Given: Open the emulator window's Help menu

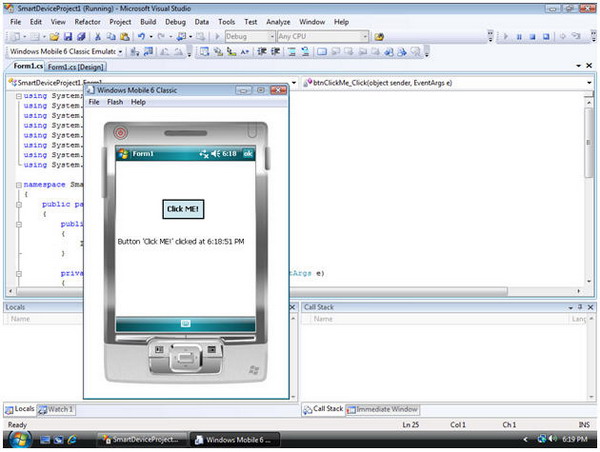Looking at the screenshot, I should click(138, 102).
